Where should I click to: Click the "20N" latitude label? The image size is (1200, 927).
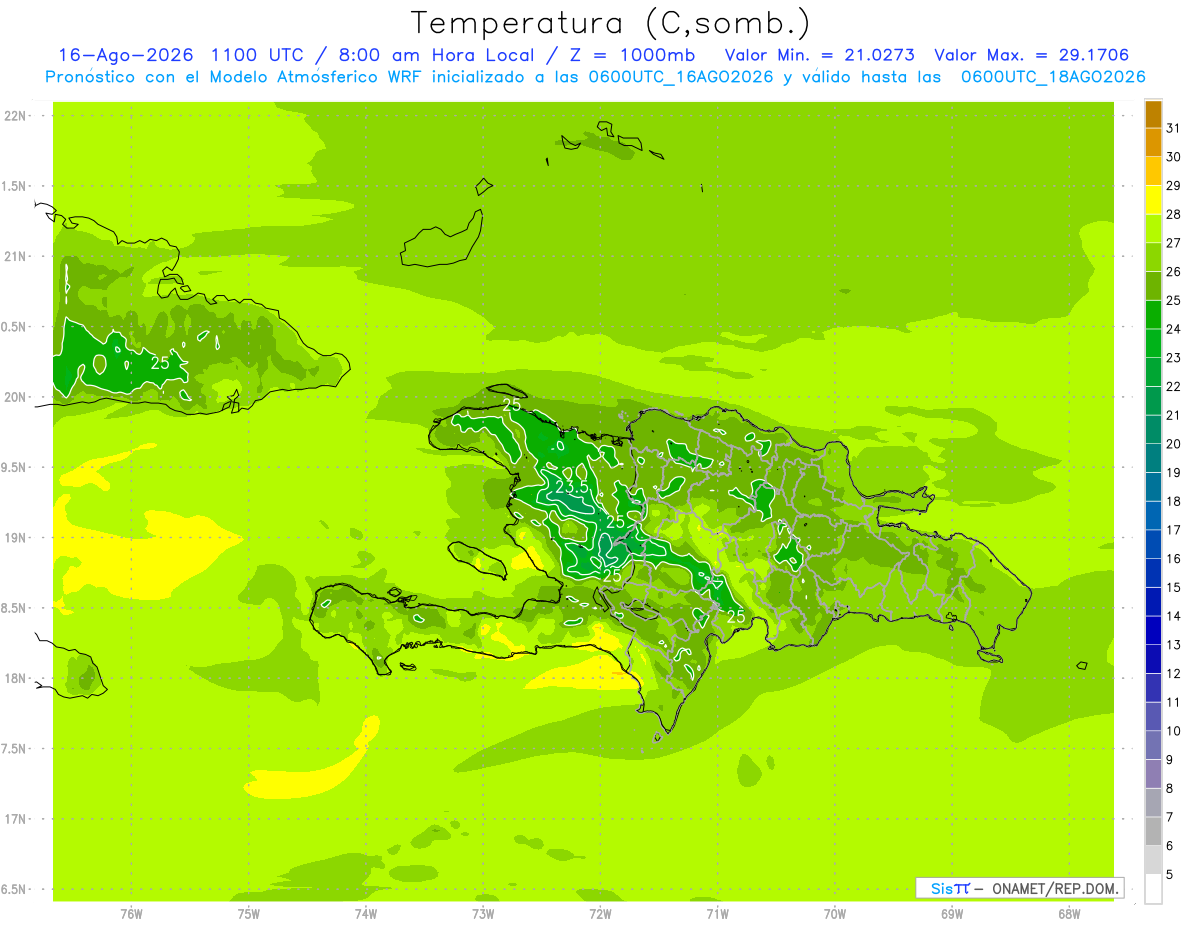point(15,397)
